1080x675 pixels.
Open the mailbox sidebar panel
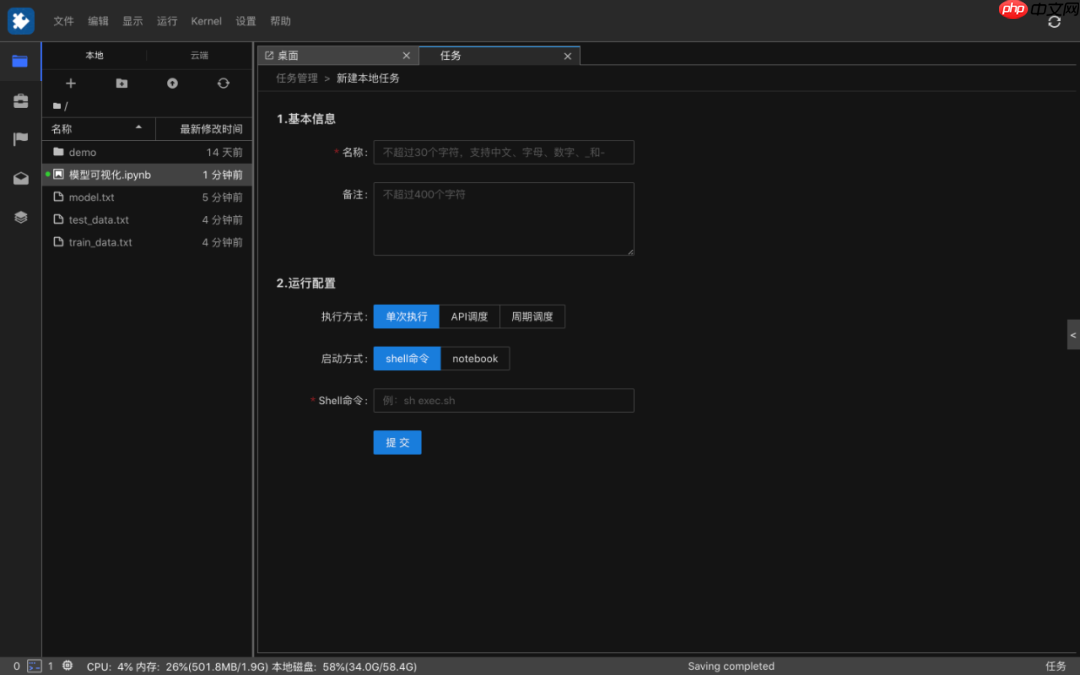20,178
